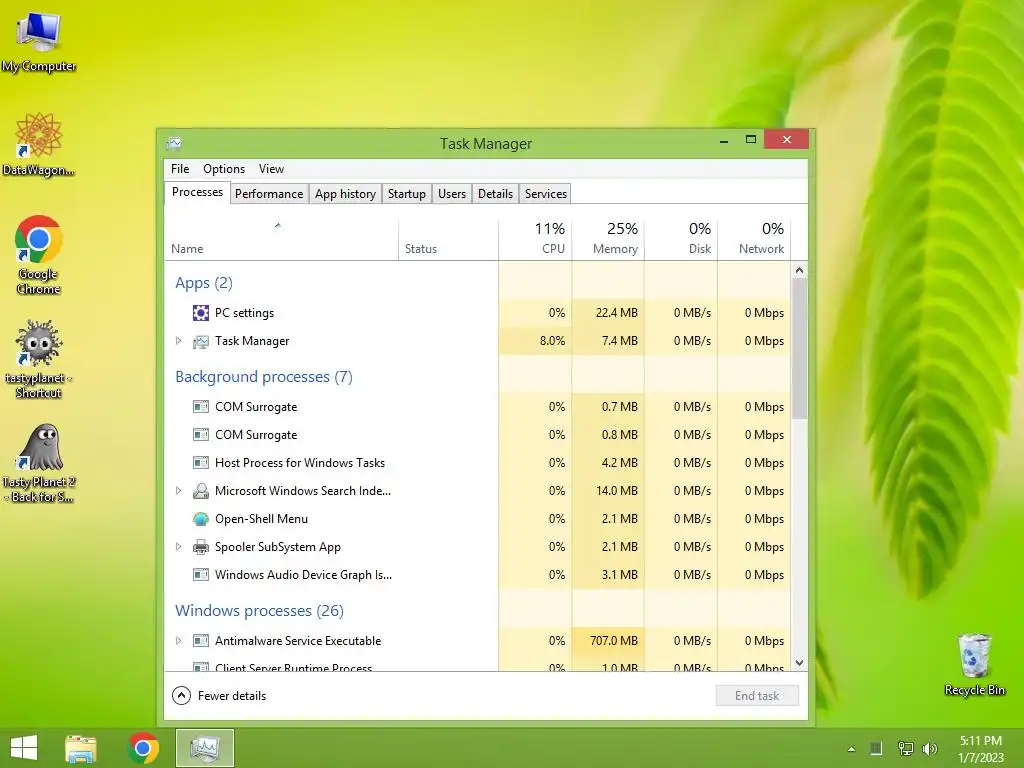Click Antimalware Service Executable icon

point(200,641)
